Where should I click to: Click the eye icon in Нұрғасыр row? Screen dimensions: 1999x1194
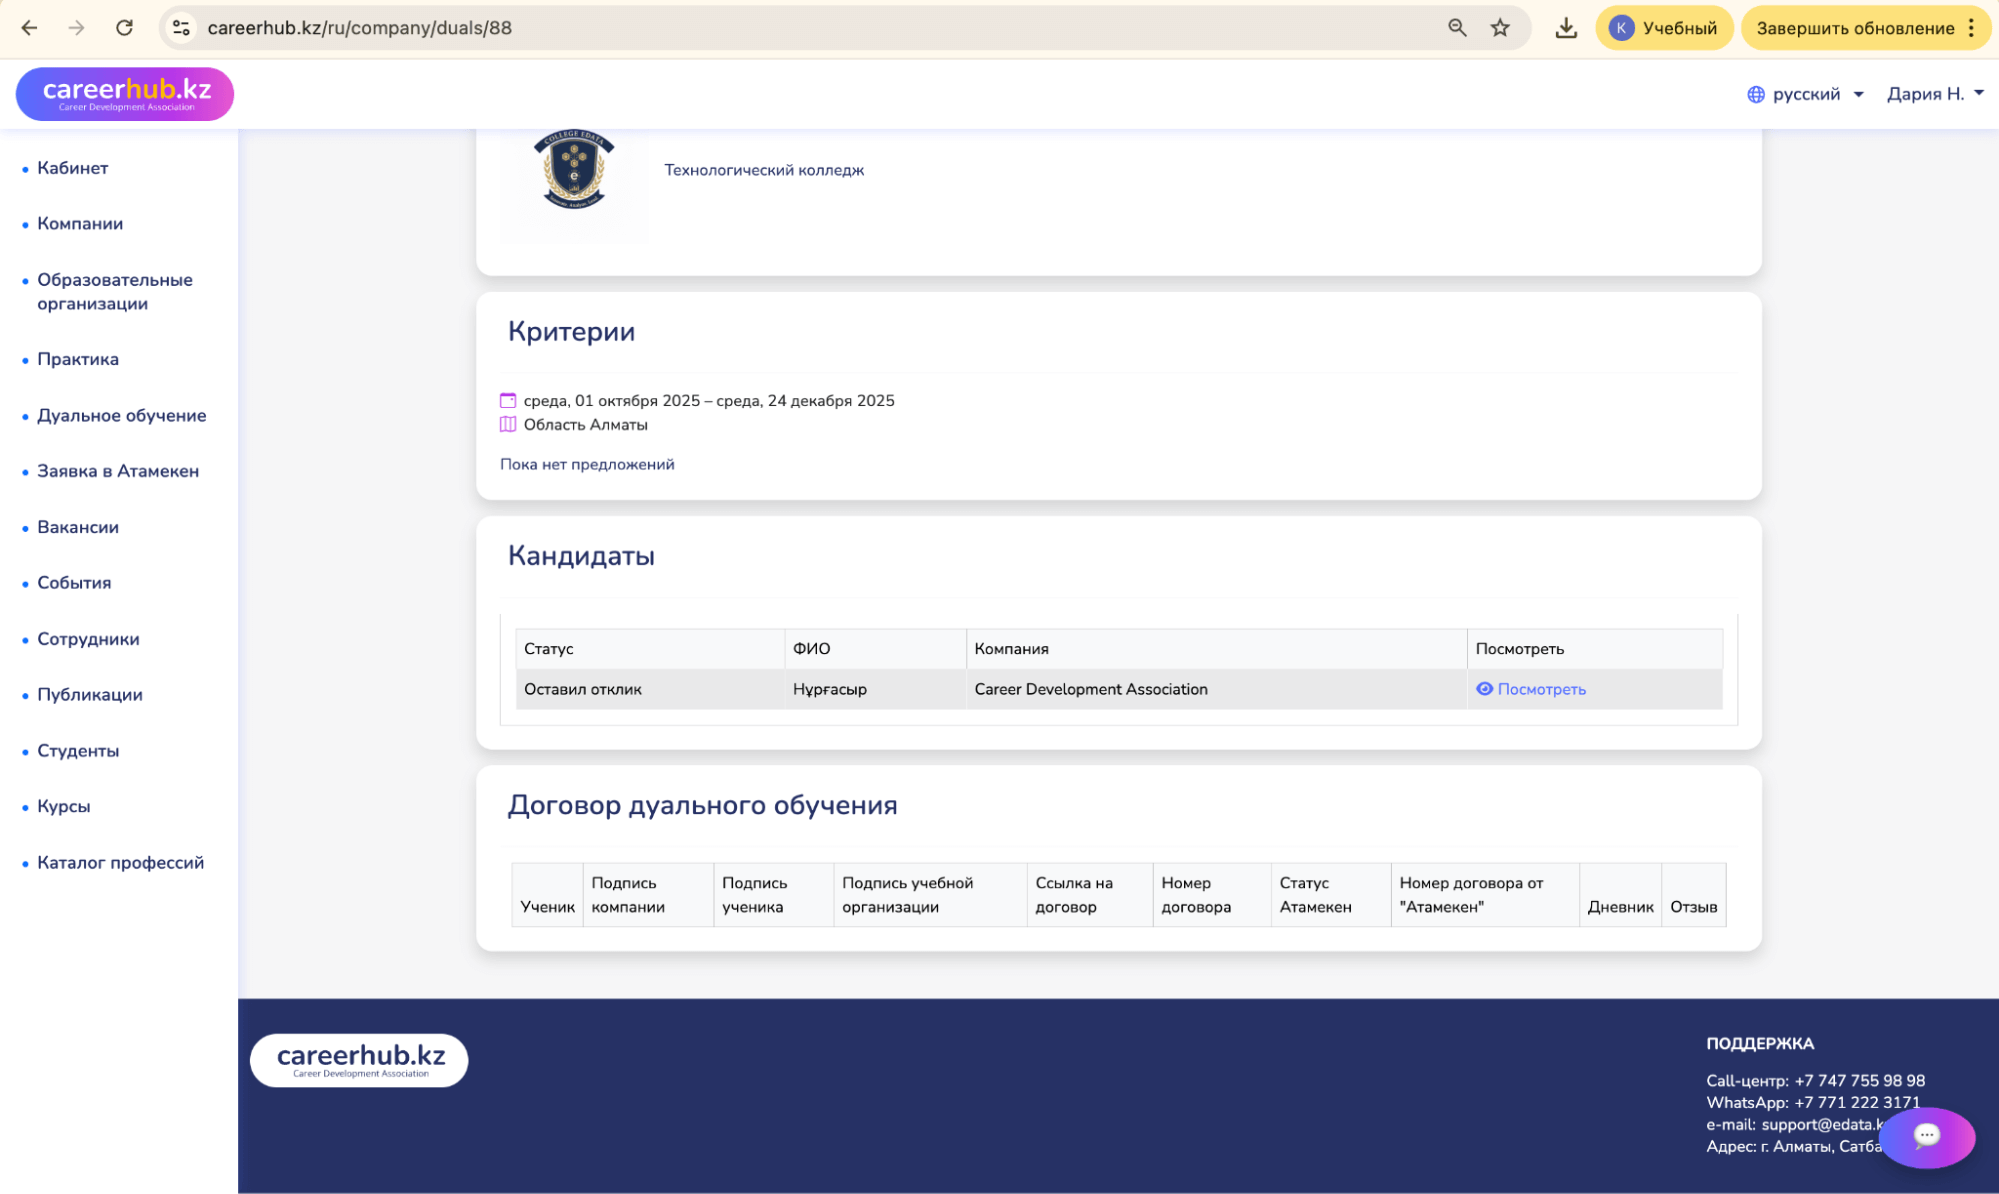click(x=1485, y=689)
